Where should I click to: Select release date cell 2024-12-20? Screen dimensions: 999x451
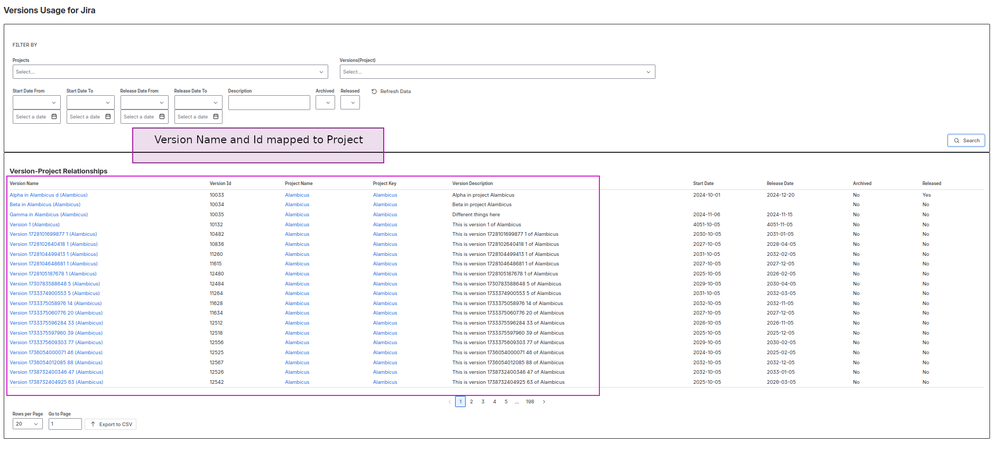(780, 195)
